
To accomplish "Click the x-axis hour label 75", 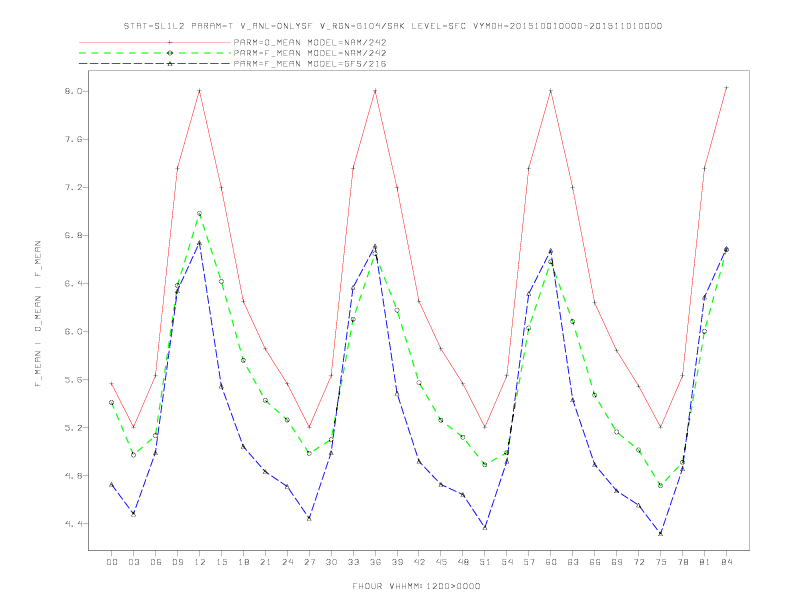I will click(661, 562).
